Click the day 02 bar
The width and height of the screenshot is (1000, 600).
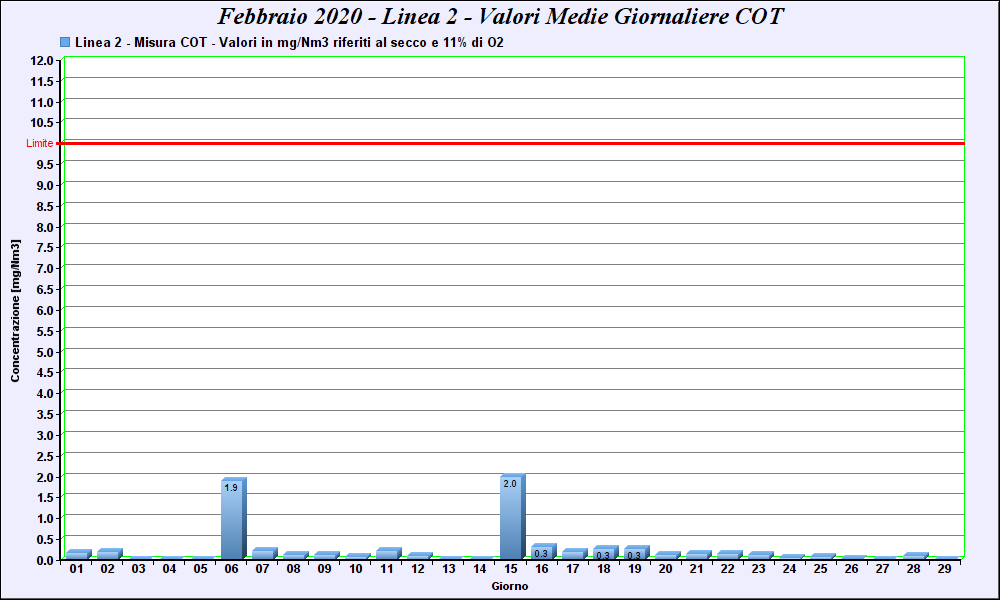click(110, 553)
